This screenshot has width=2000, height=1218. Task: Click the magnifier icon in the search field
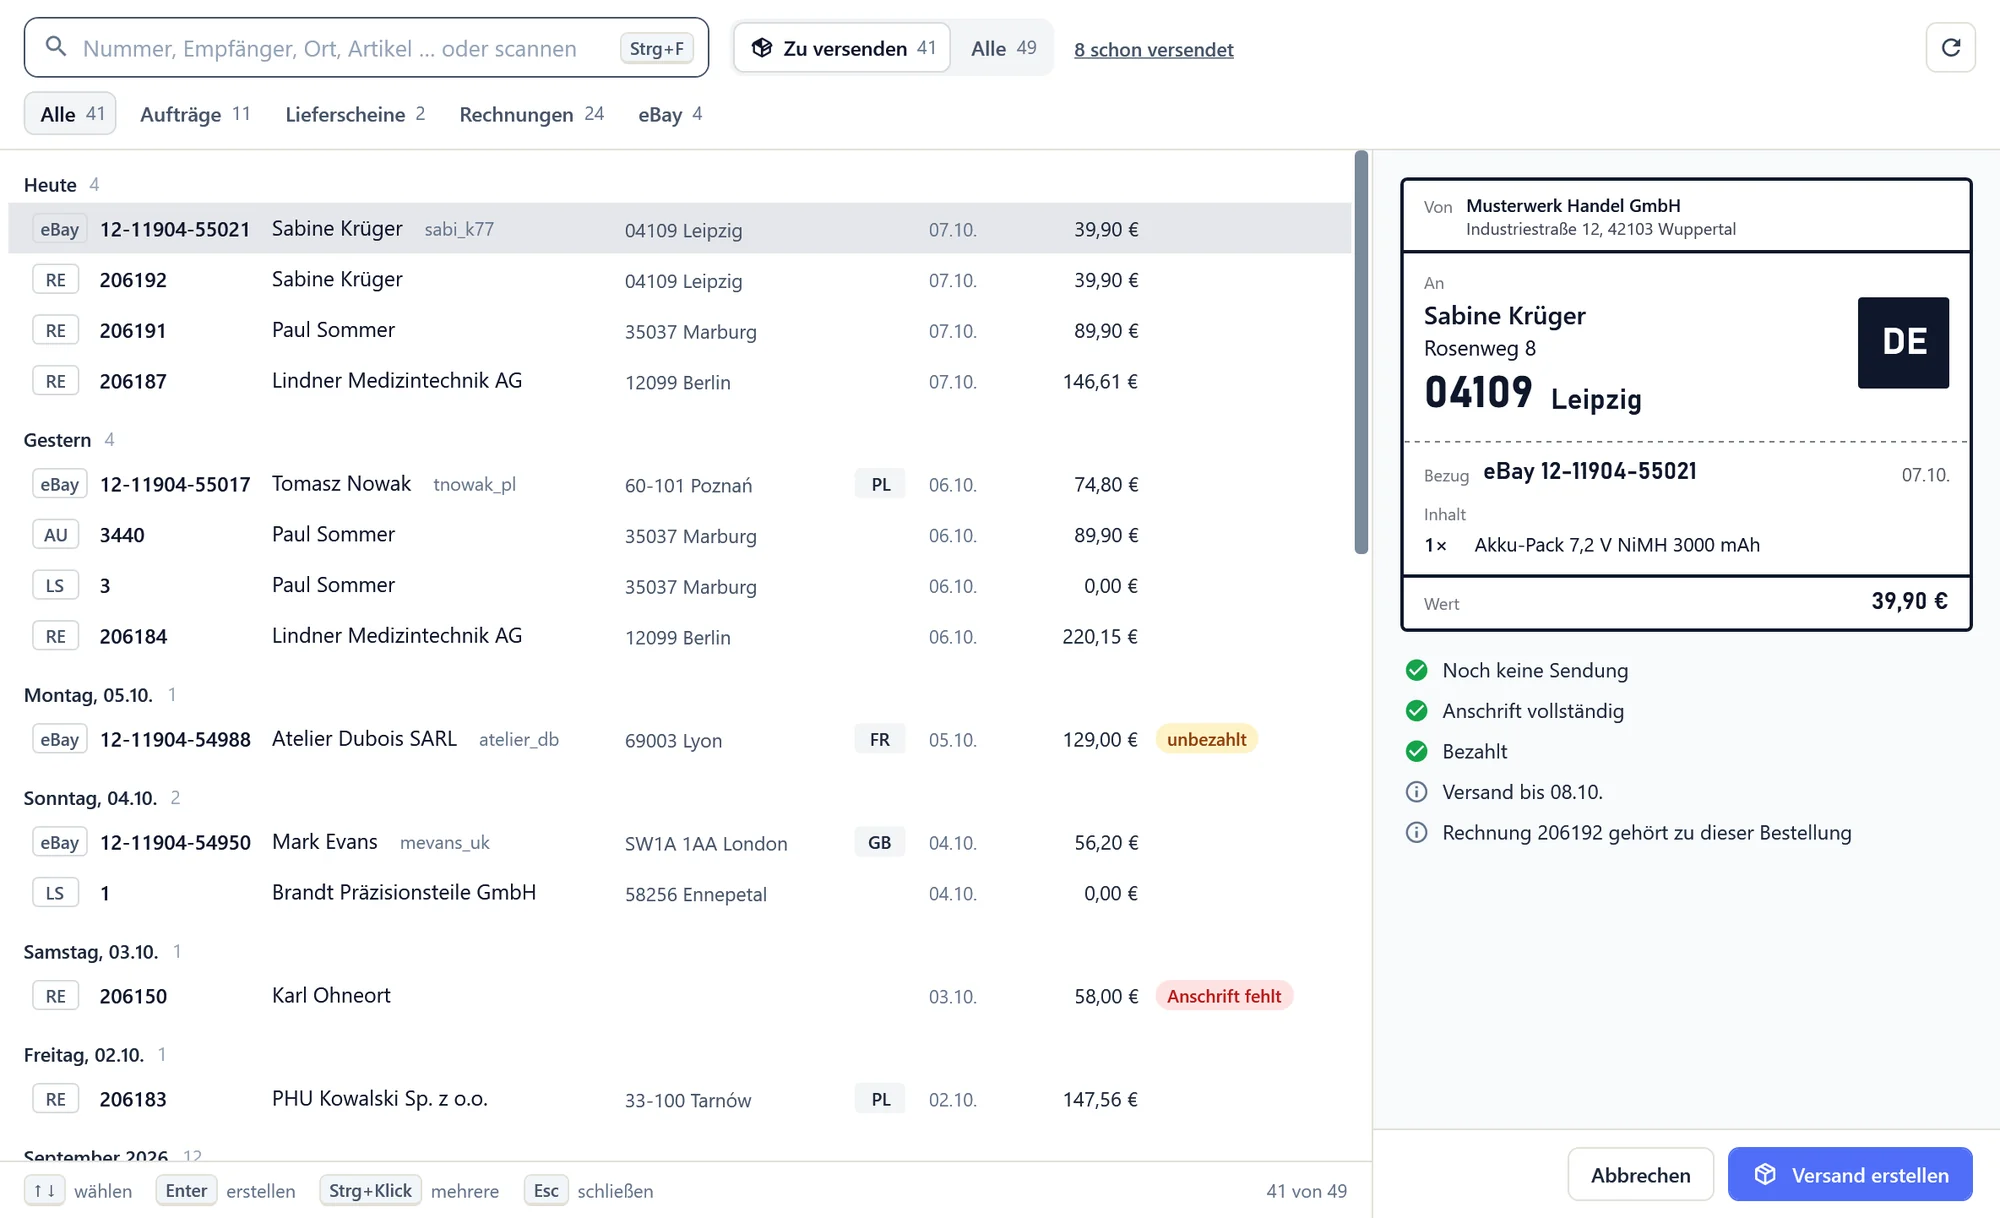(56, 47)
